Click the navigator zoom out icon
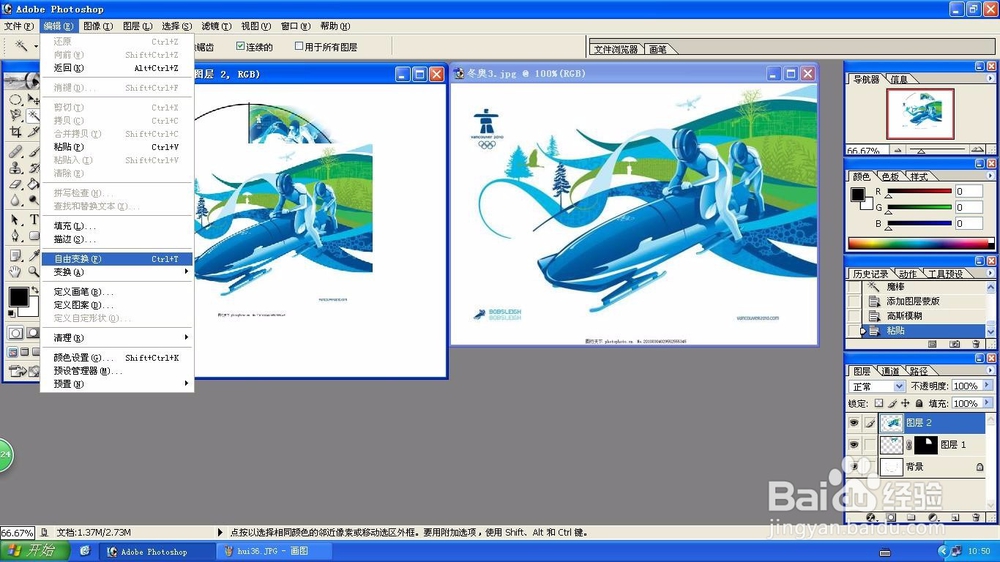This screenshot has height=562, width=1000. [x=898, y=150]
